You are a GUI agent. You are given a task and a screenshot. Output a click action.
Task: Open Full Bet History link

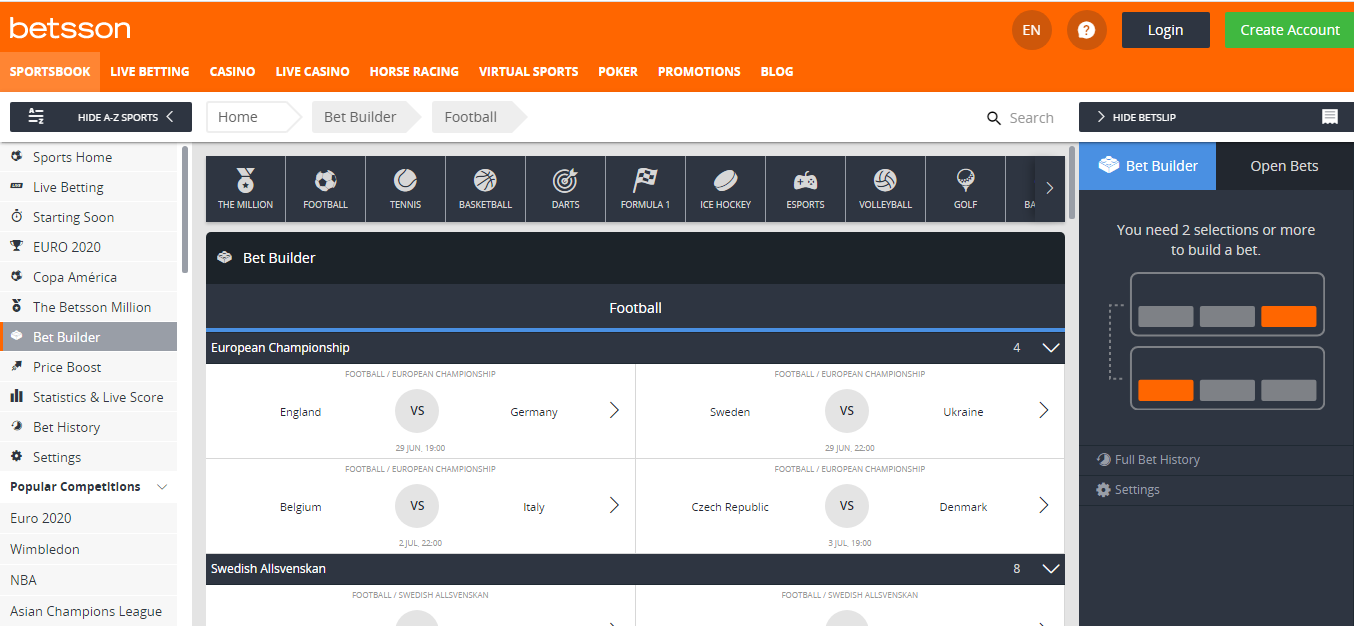(1148, 460)
